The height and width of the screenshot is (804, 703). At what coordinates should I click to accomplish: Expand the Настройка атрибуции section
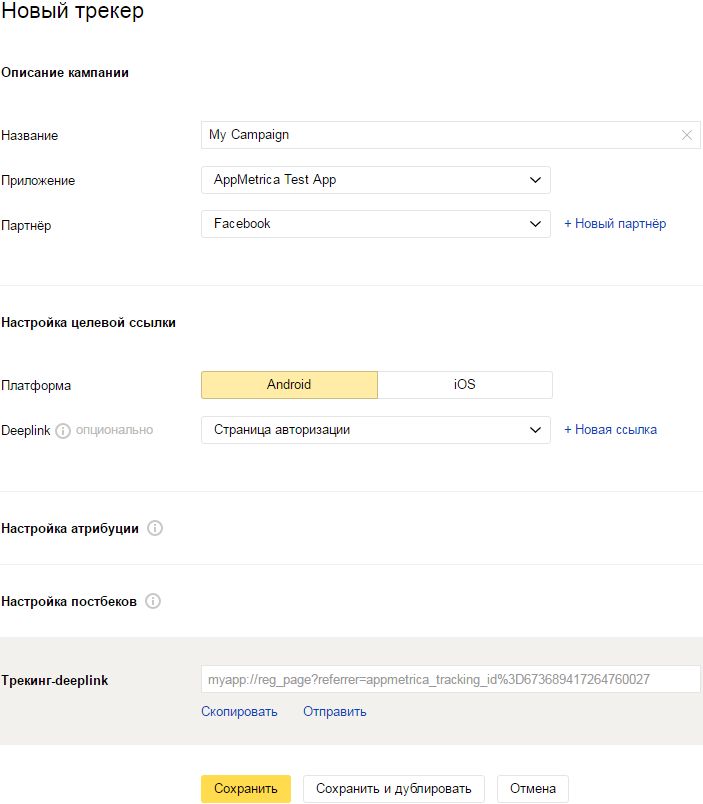click(70, 529)
